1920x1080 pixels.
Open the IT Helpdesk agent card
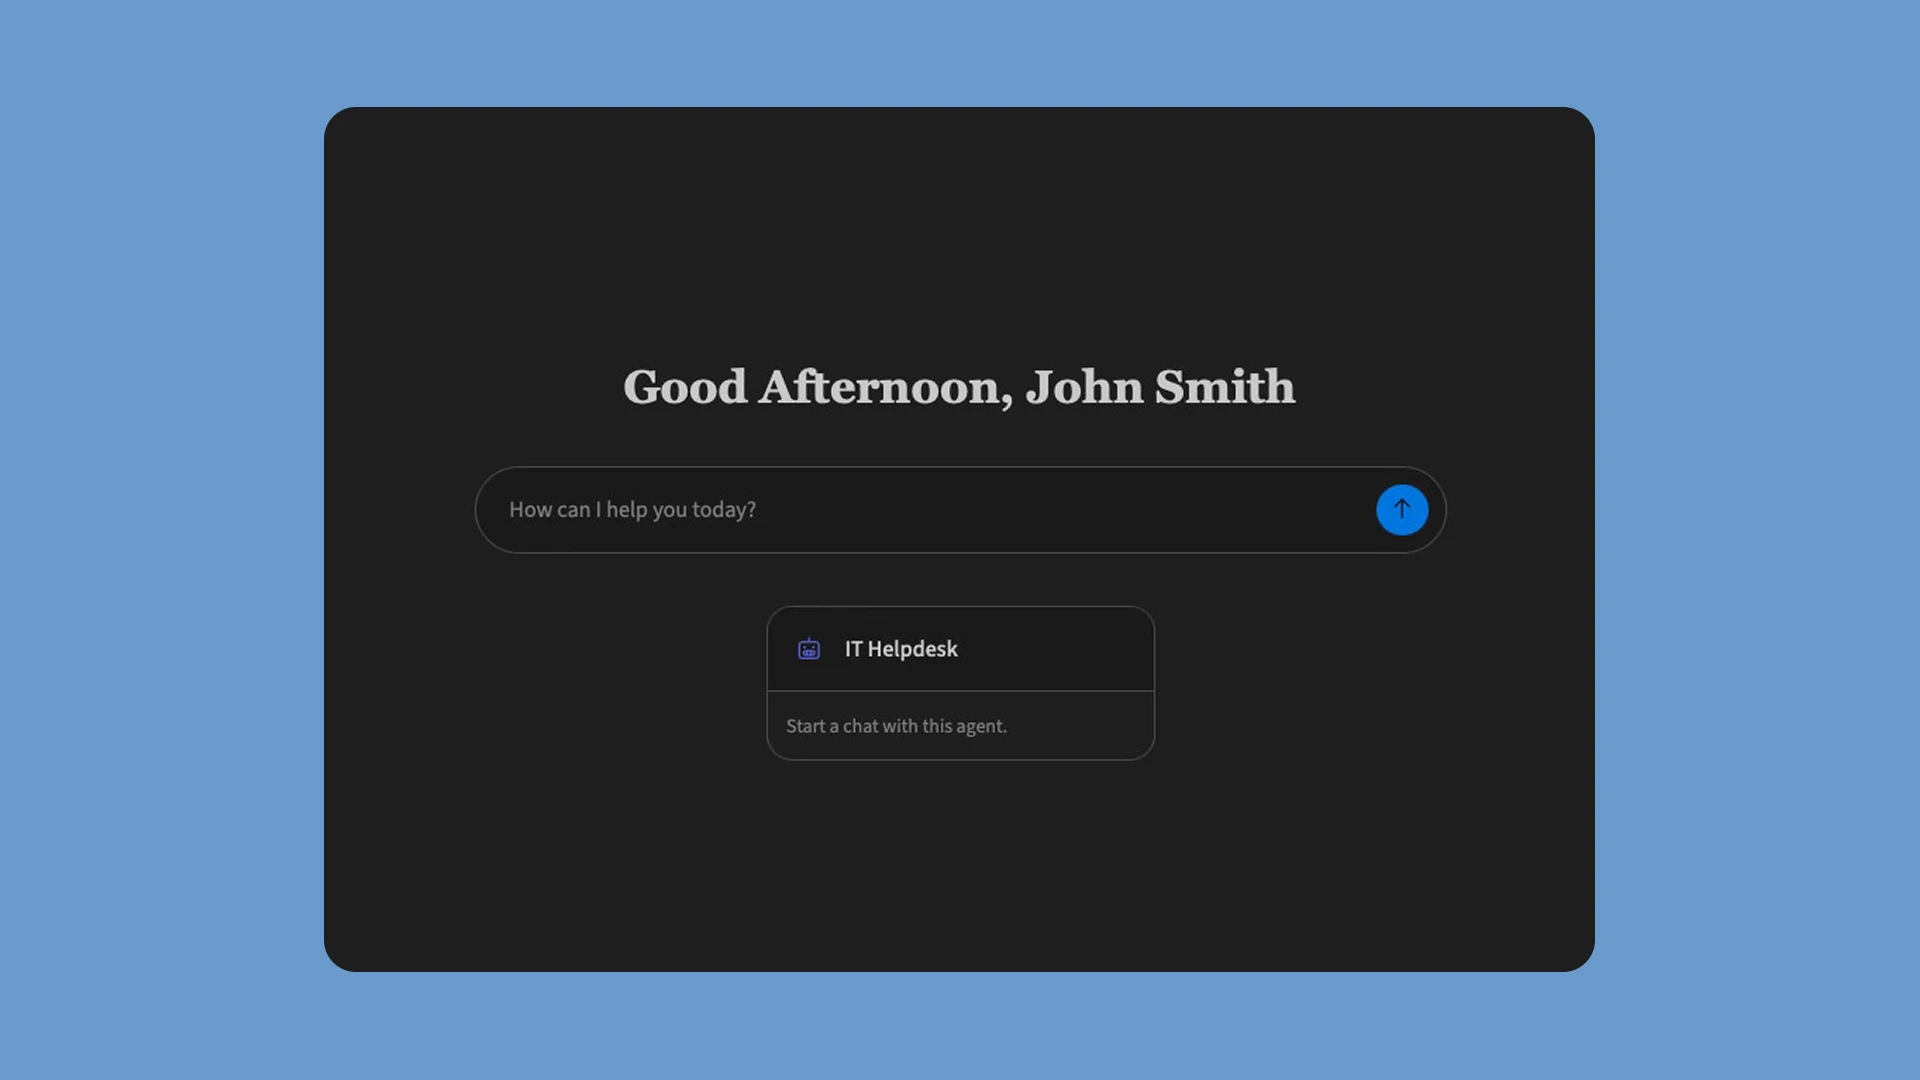pos(960,683)
